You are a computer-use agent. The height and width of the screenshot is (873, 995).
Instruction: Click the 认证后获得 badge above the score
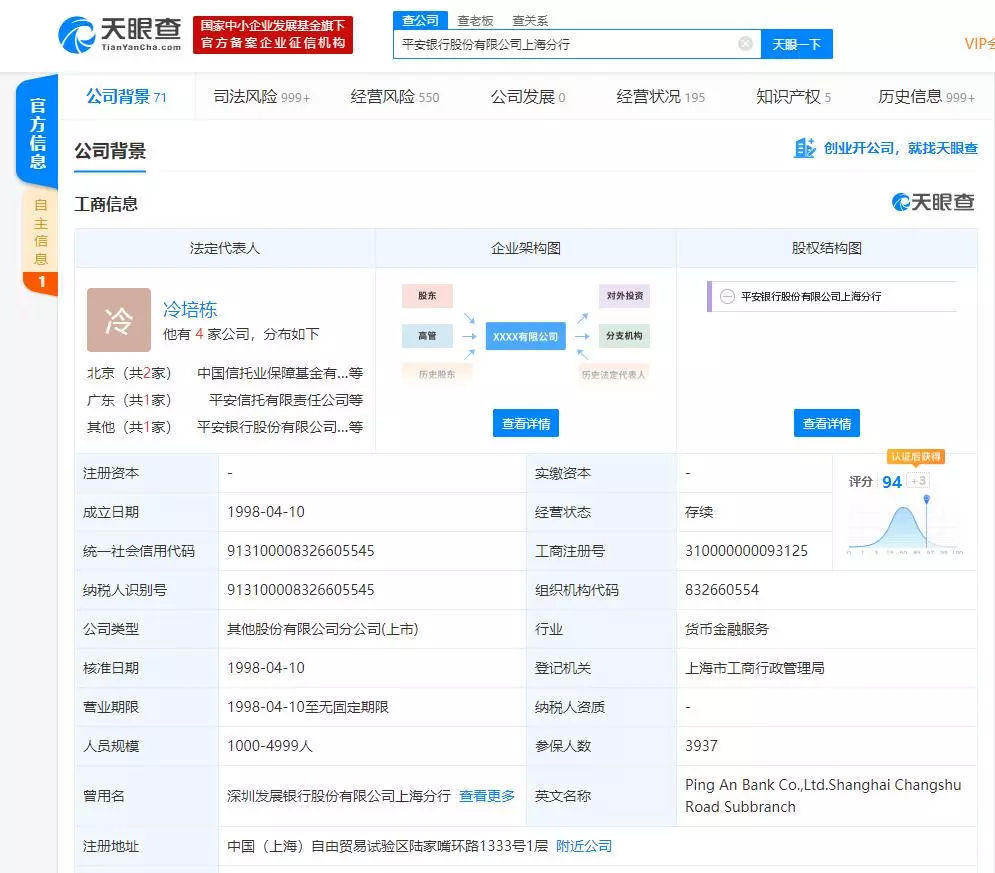point(916,456)
